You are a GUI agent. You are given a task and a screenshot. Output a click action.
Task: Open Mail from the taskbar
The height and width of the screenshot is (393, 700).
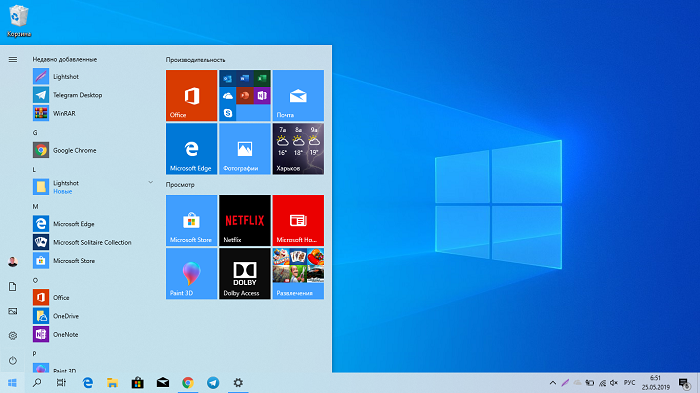click(x=162, y=383)
